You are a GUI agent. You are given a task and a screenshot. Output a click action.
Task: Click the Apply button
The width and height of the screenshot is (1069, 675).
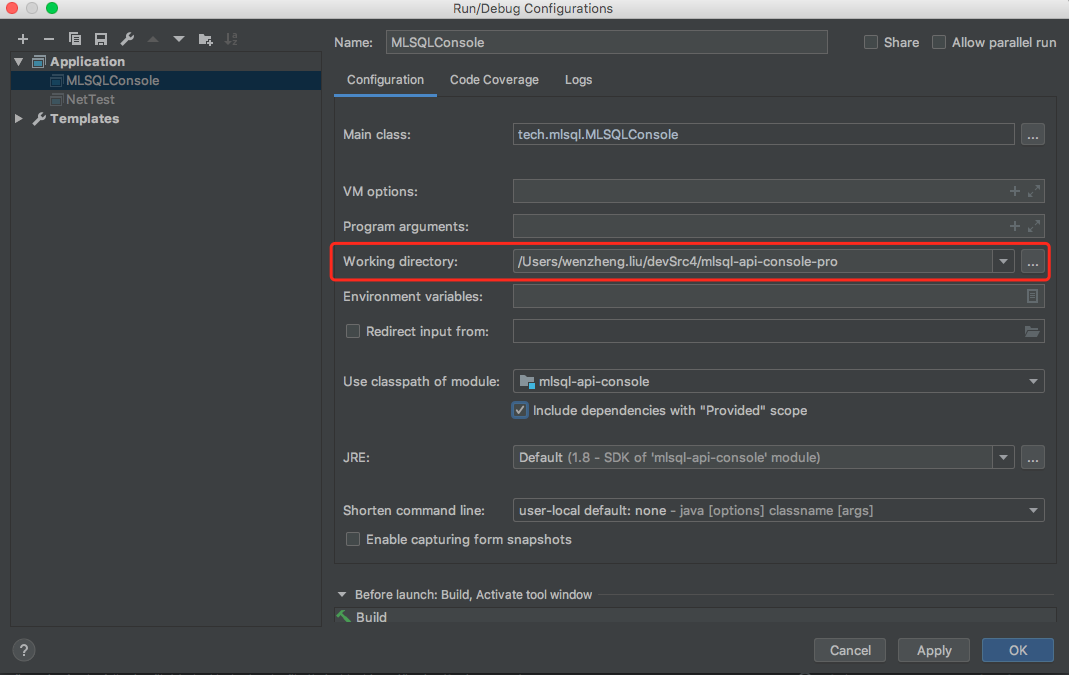pyautogui.click(x=934, y=650)
